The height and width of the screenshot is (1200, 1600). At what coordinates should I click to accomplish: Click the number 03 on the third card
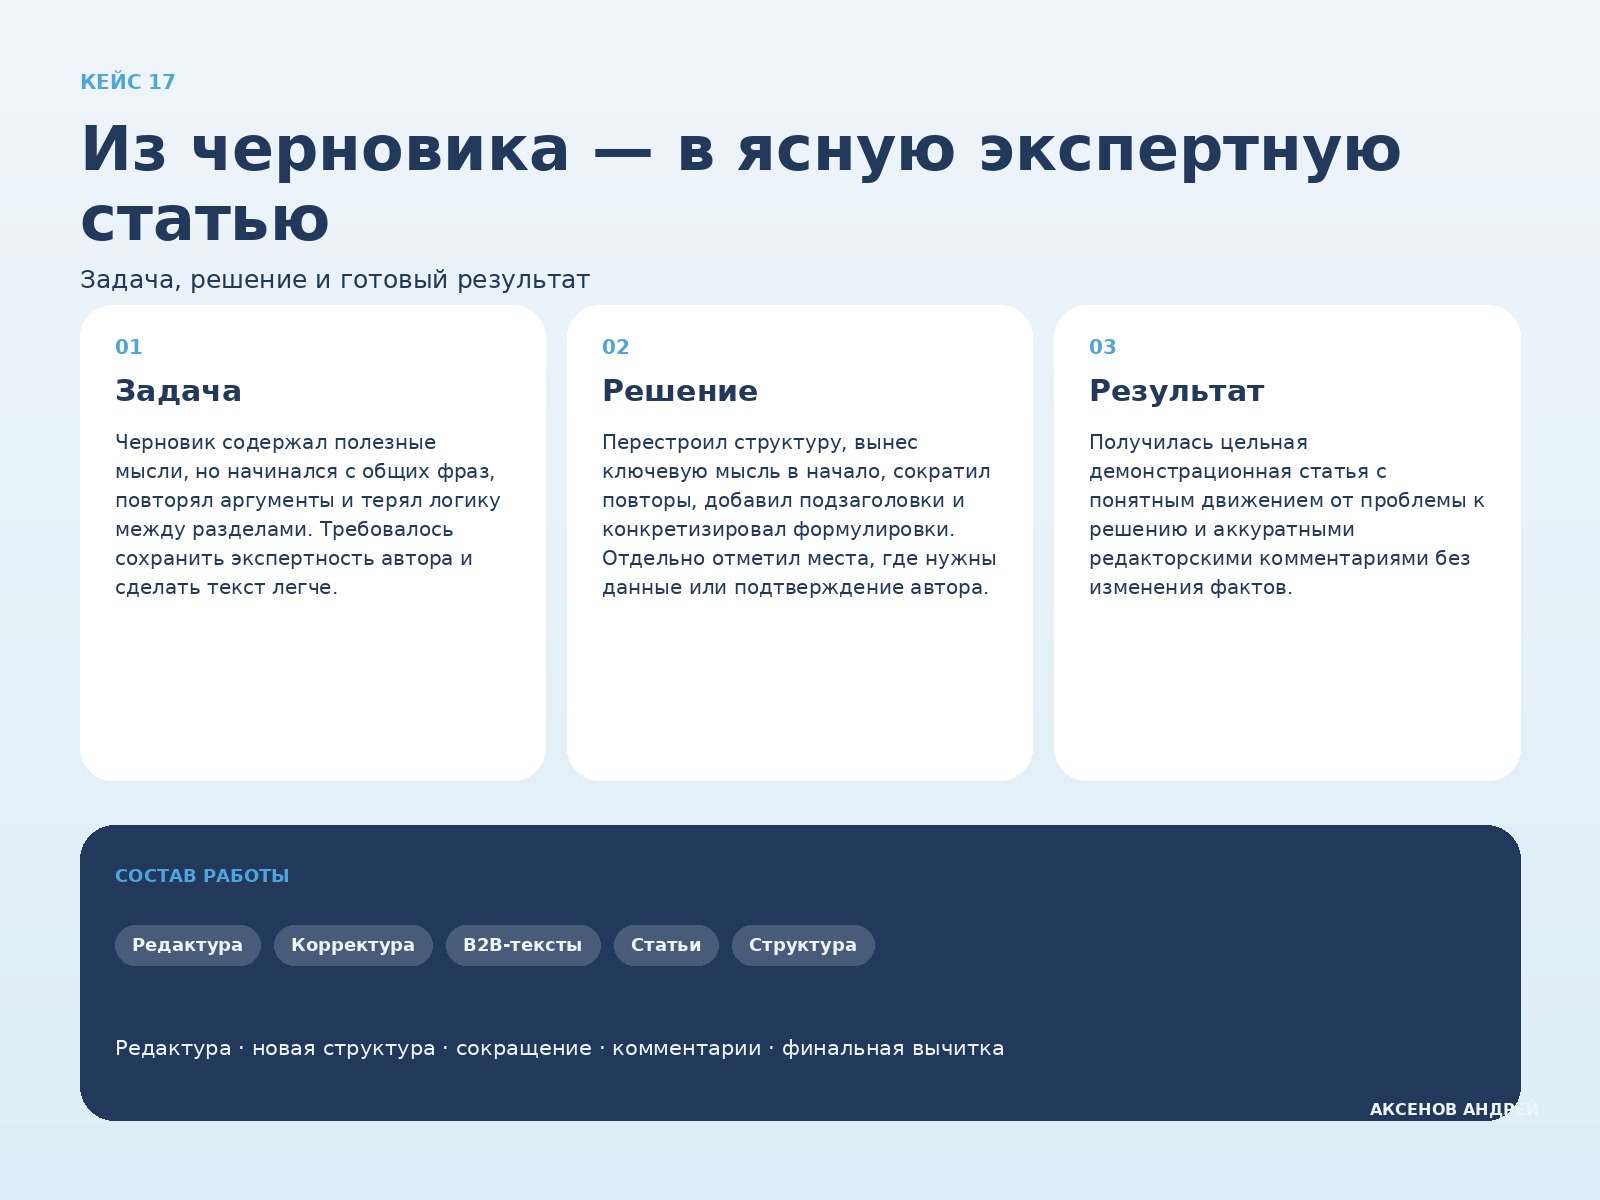pos(1103,347)
